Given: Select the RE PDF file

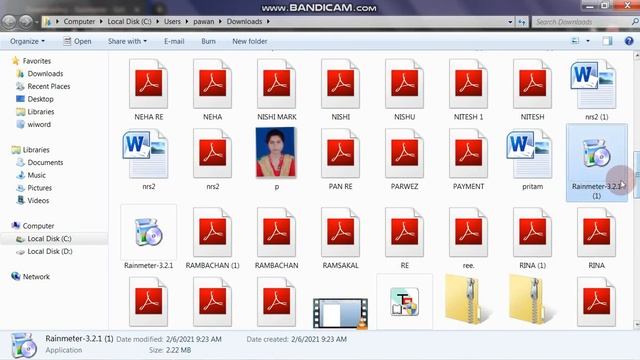Looking at the screenshot, I should [404, 238].
